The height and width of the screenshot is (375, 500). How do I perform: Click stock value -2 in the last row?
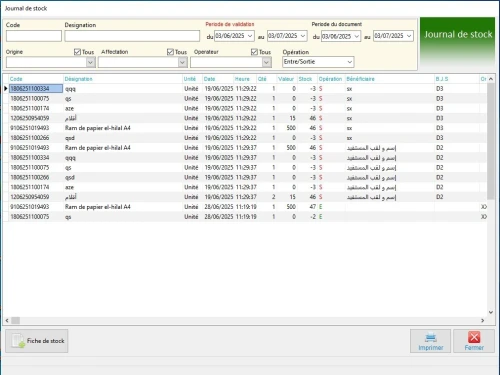[x=313, y=217]
